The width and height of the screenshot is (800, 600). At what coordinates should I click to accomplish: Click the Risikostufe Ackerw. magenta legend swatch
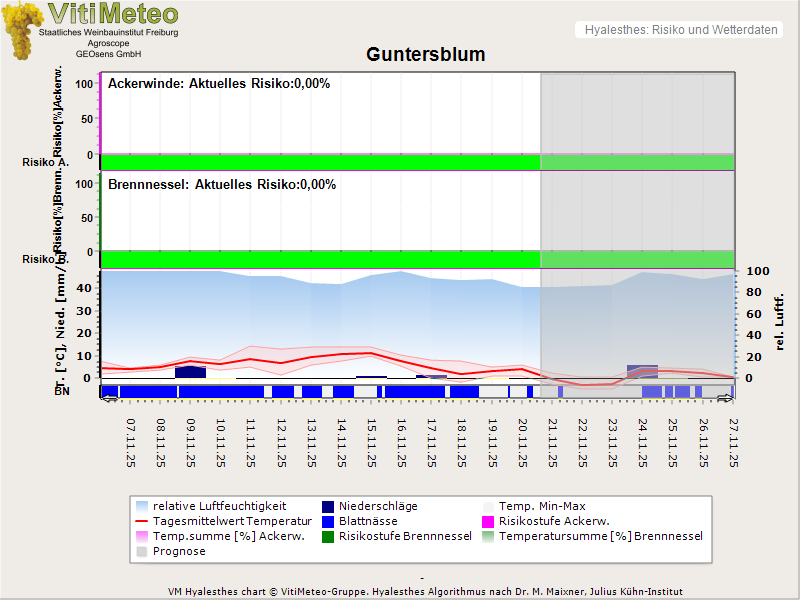pyautogui.click(x=489, y=521)
